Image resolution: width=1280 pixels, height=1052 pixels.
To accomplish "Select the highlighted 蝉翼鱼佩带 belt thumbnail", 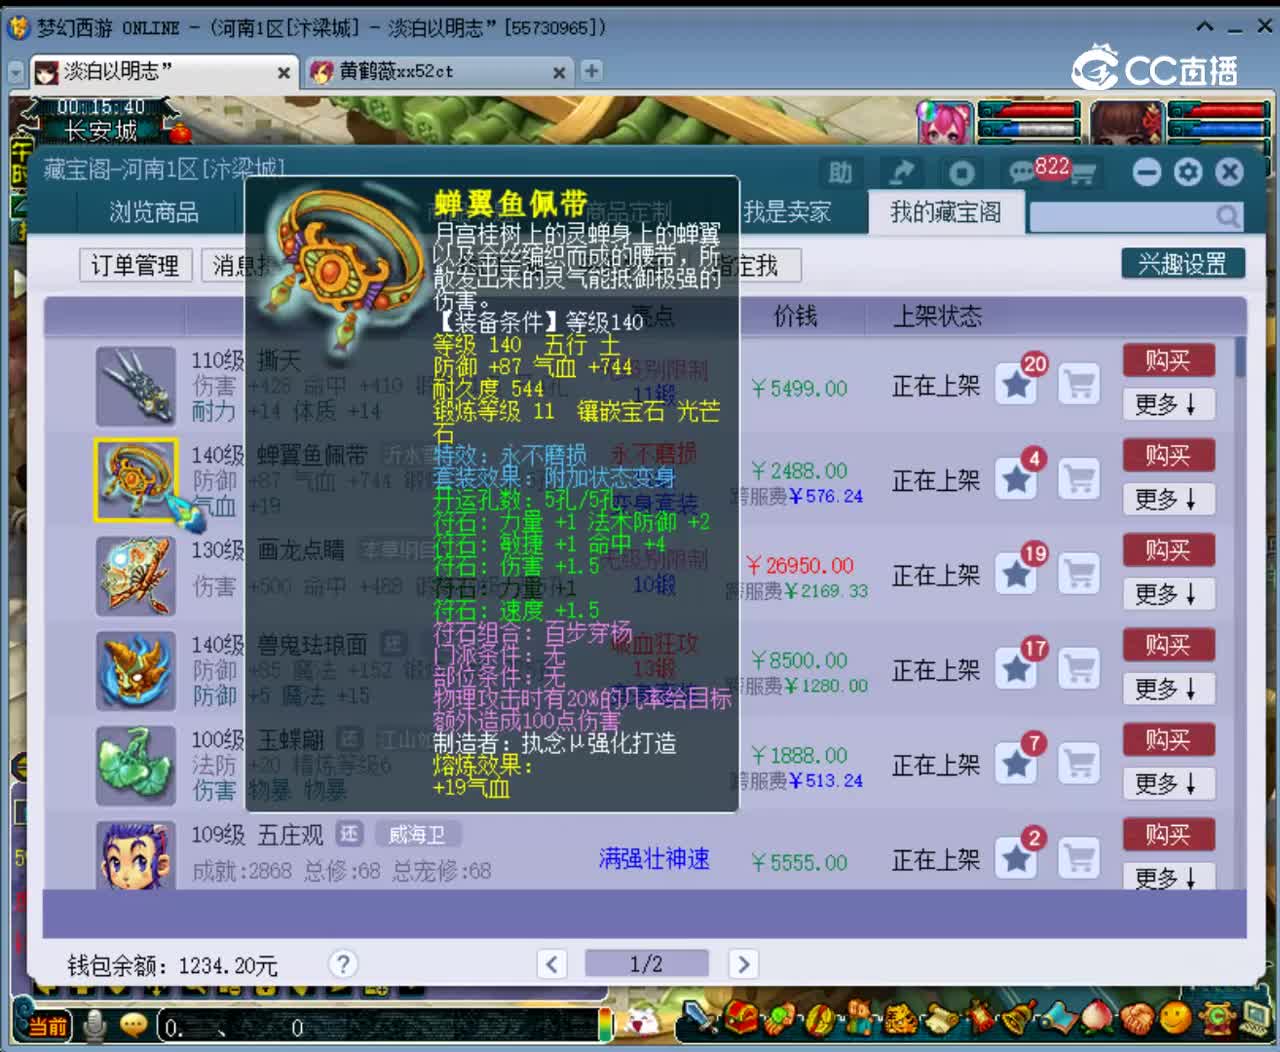I will tap(136, 480).
